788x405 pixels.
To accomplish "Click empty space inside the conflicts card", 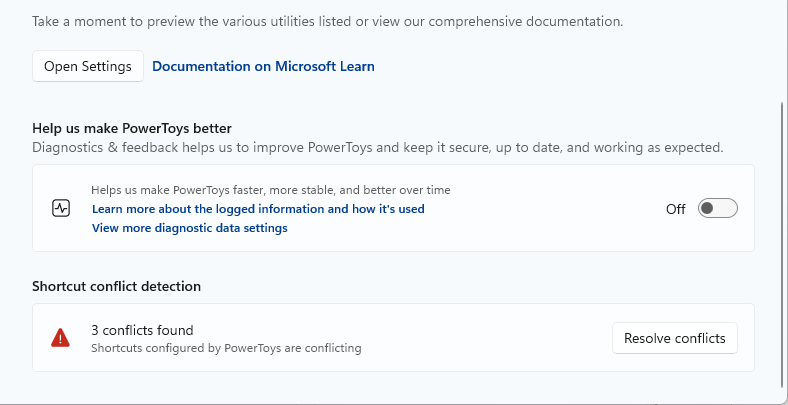I will coord(480,338).
